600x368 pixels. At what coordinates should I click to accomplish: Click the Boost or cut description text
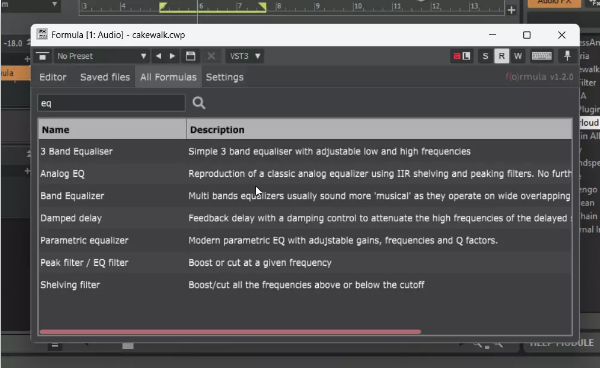(260, 263)
